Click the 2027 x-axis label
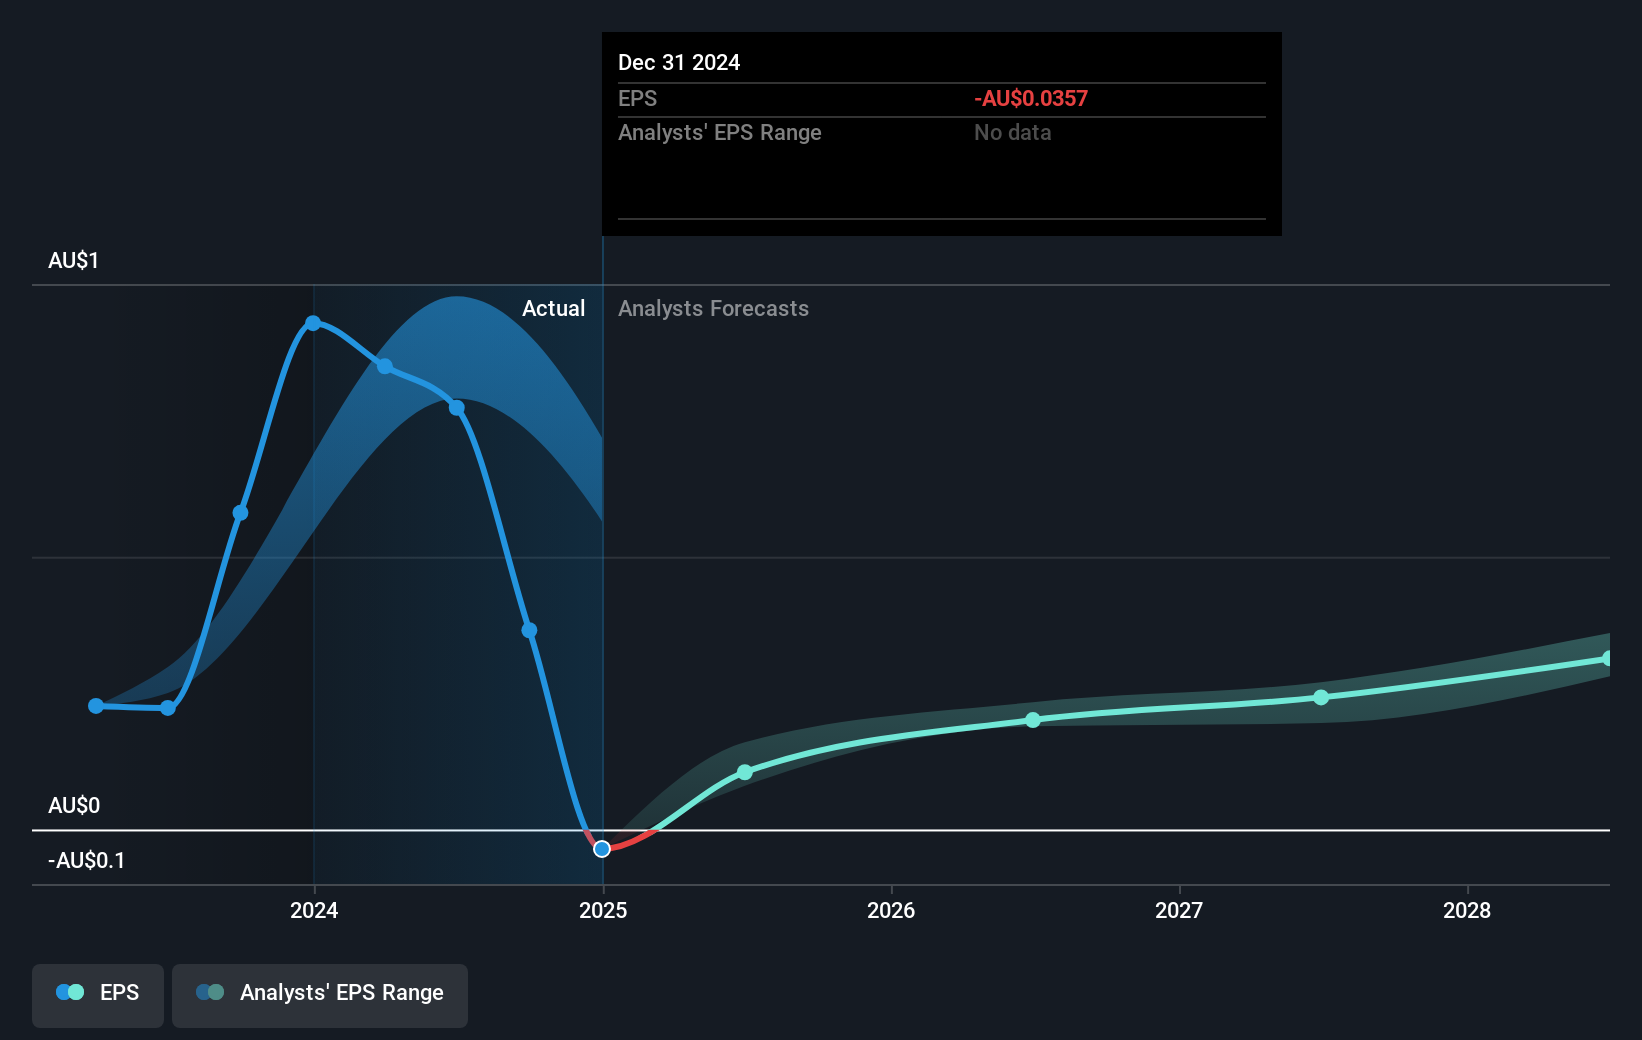Screen dimensions: 1642x1040 (1179, 910)
